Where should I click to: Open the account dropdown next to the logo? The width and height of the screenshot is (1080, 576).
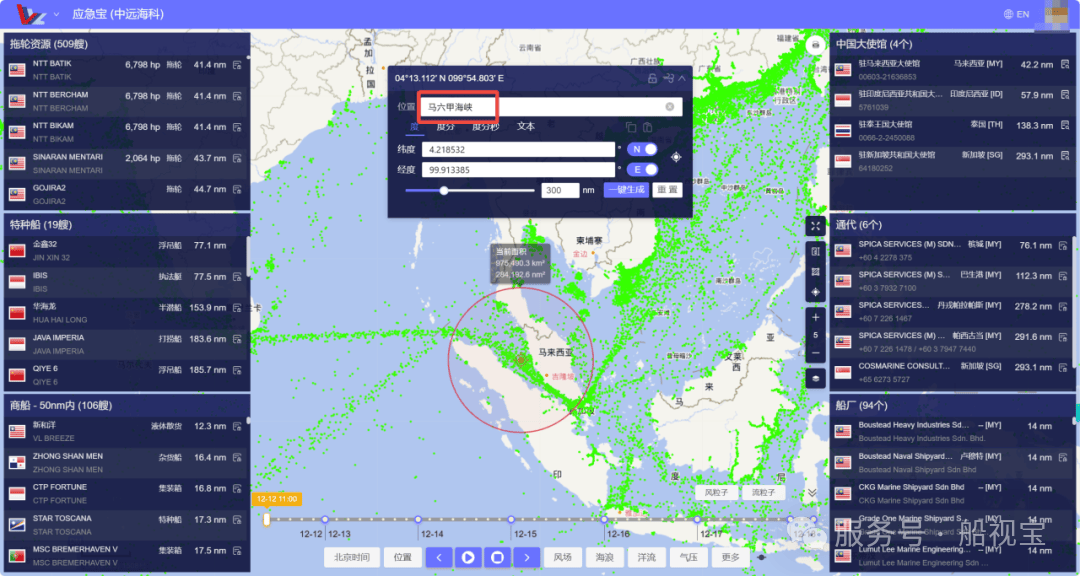tap(56, 14)
